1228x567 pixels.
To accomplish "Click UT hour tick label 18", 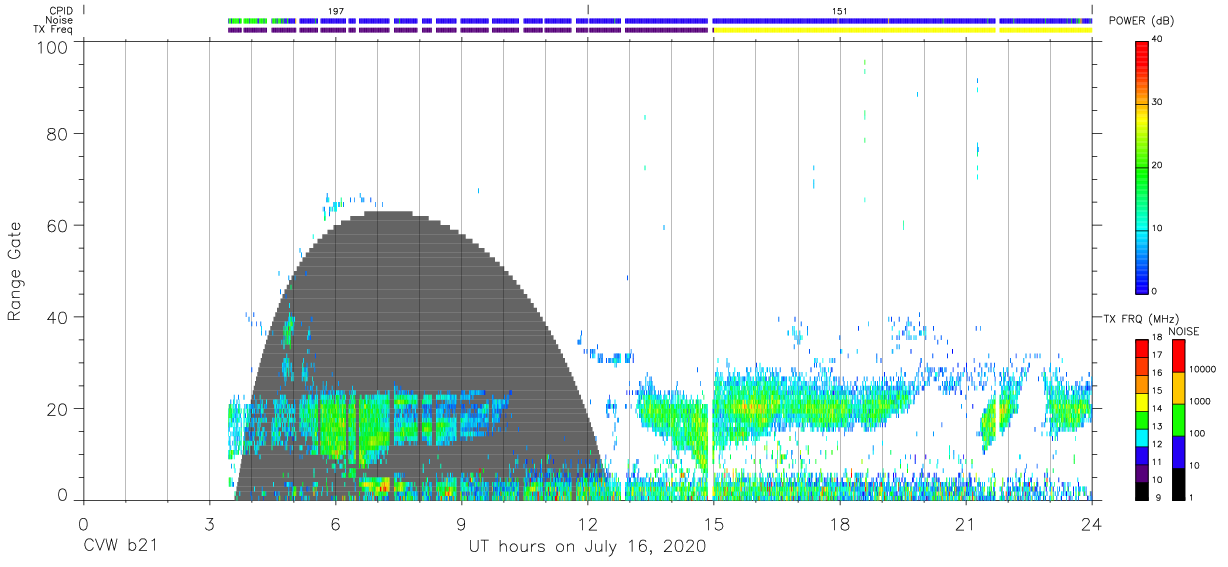I will click(839, 524).
